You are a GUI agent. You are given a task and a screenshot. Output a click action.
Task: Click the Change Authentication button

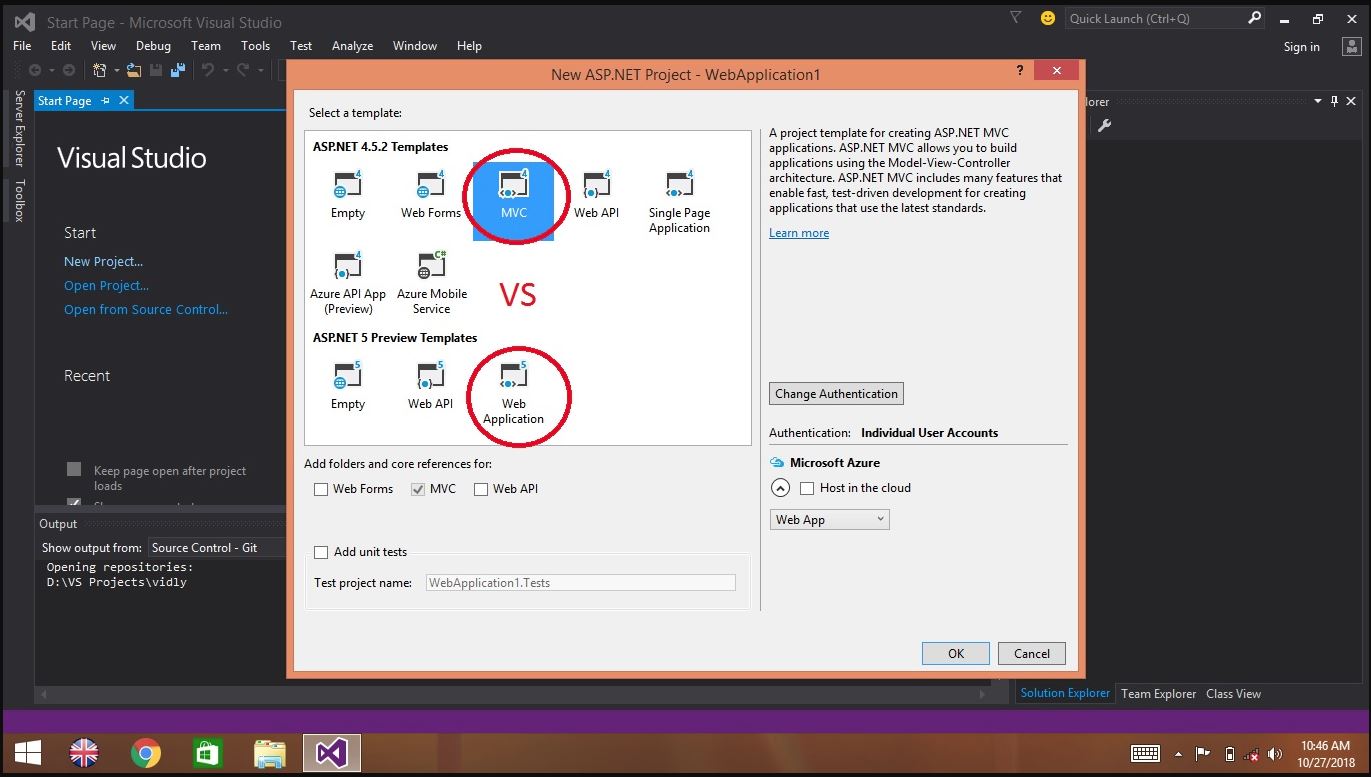pos(836,393)
